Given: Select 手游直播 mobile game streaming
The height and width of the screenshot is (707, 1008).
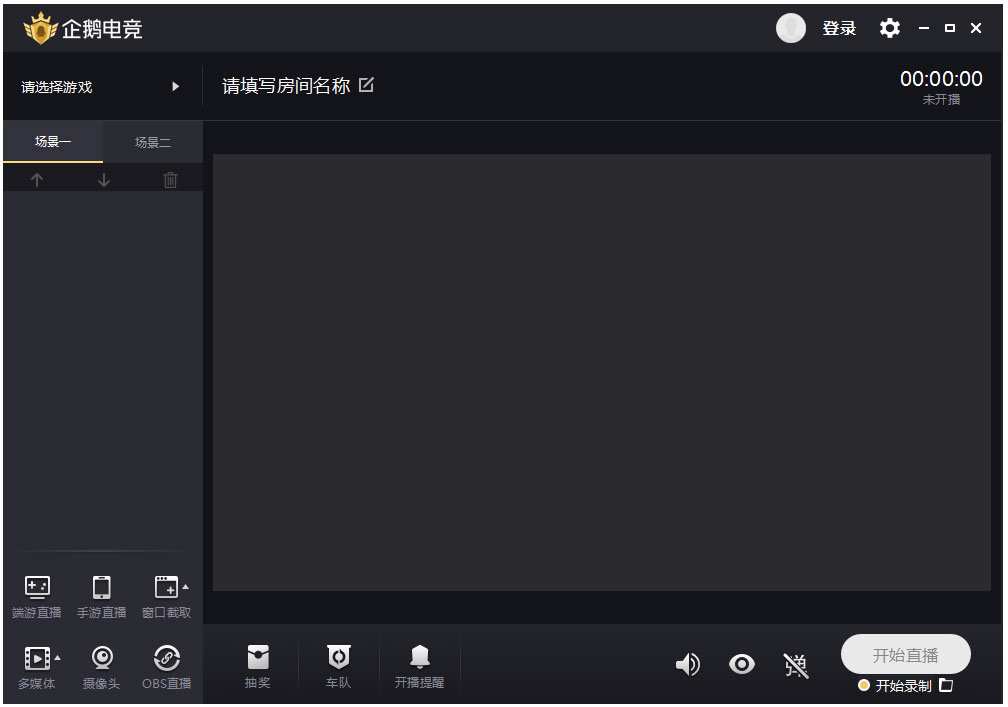Looking at the screenshot, I should click(x=102, y=597).
